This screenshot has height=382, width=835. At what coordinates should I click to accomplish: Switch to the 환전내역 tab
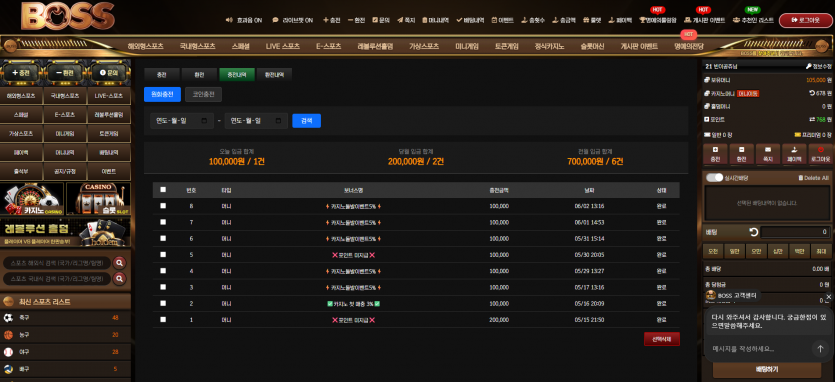[x=274, y=75]
